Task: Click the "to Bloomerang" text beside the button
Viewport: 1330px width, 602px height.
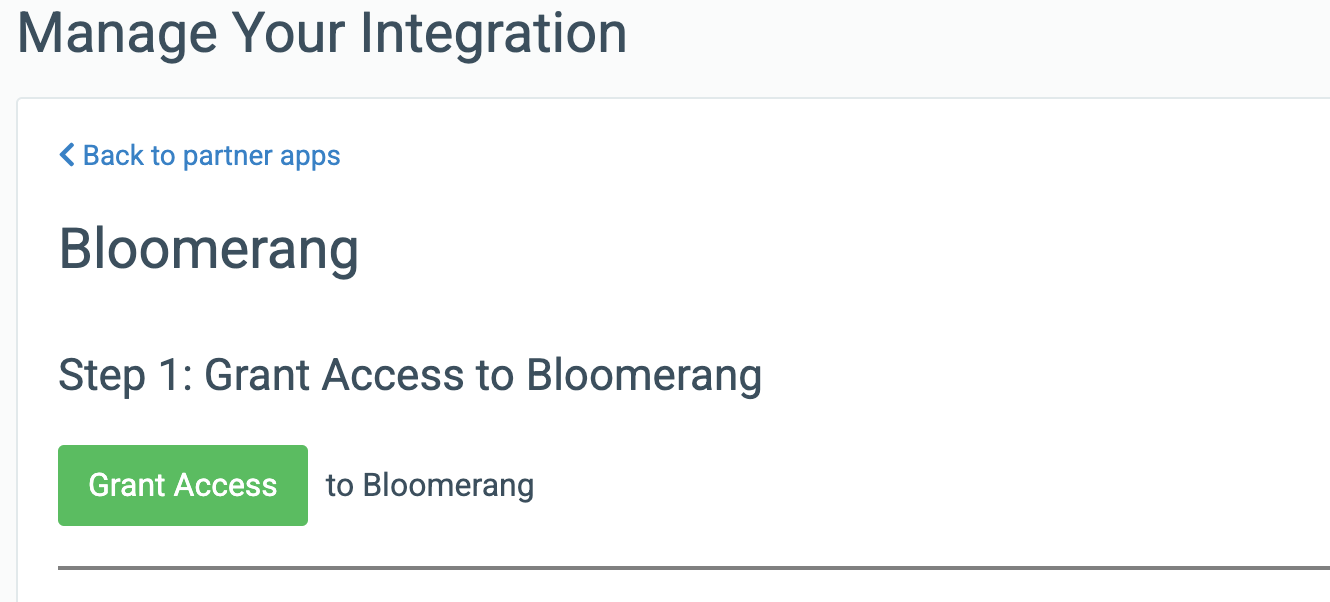Action: (430, 485)
